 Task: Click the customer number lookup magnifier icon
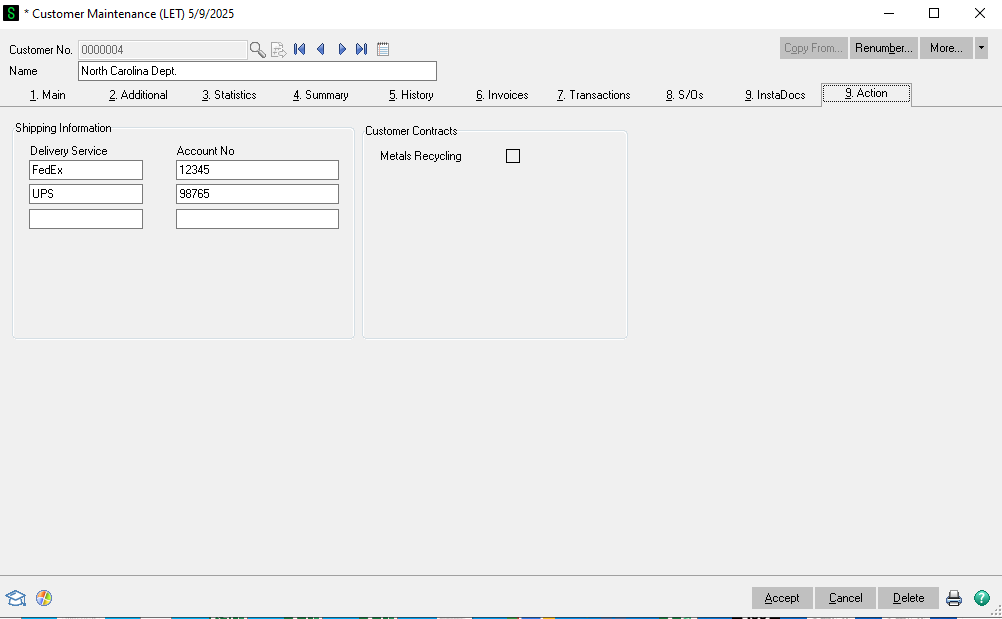tap(258, 49)
